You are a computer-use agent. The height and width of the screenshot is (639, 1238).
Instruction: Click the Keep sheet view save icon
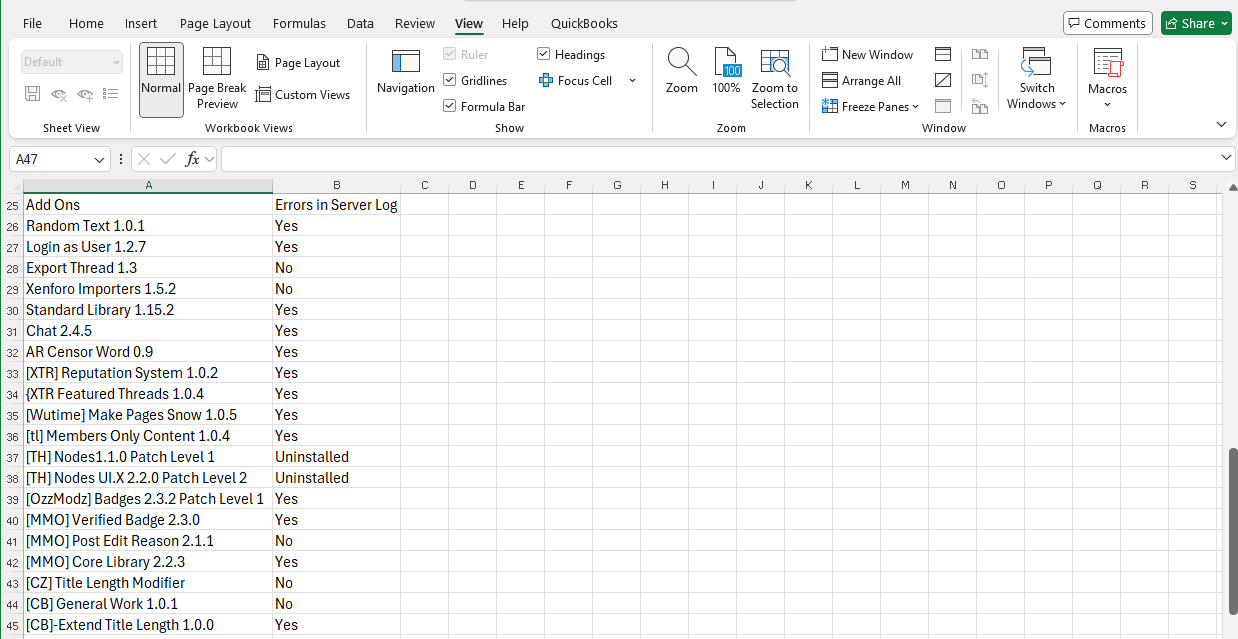tap(32, 94)
